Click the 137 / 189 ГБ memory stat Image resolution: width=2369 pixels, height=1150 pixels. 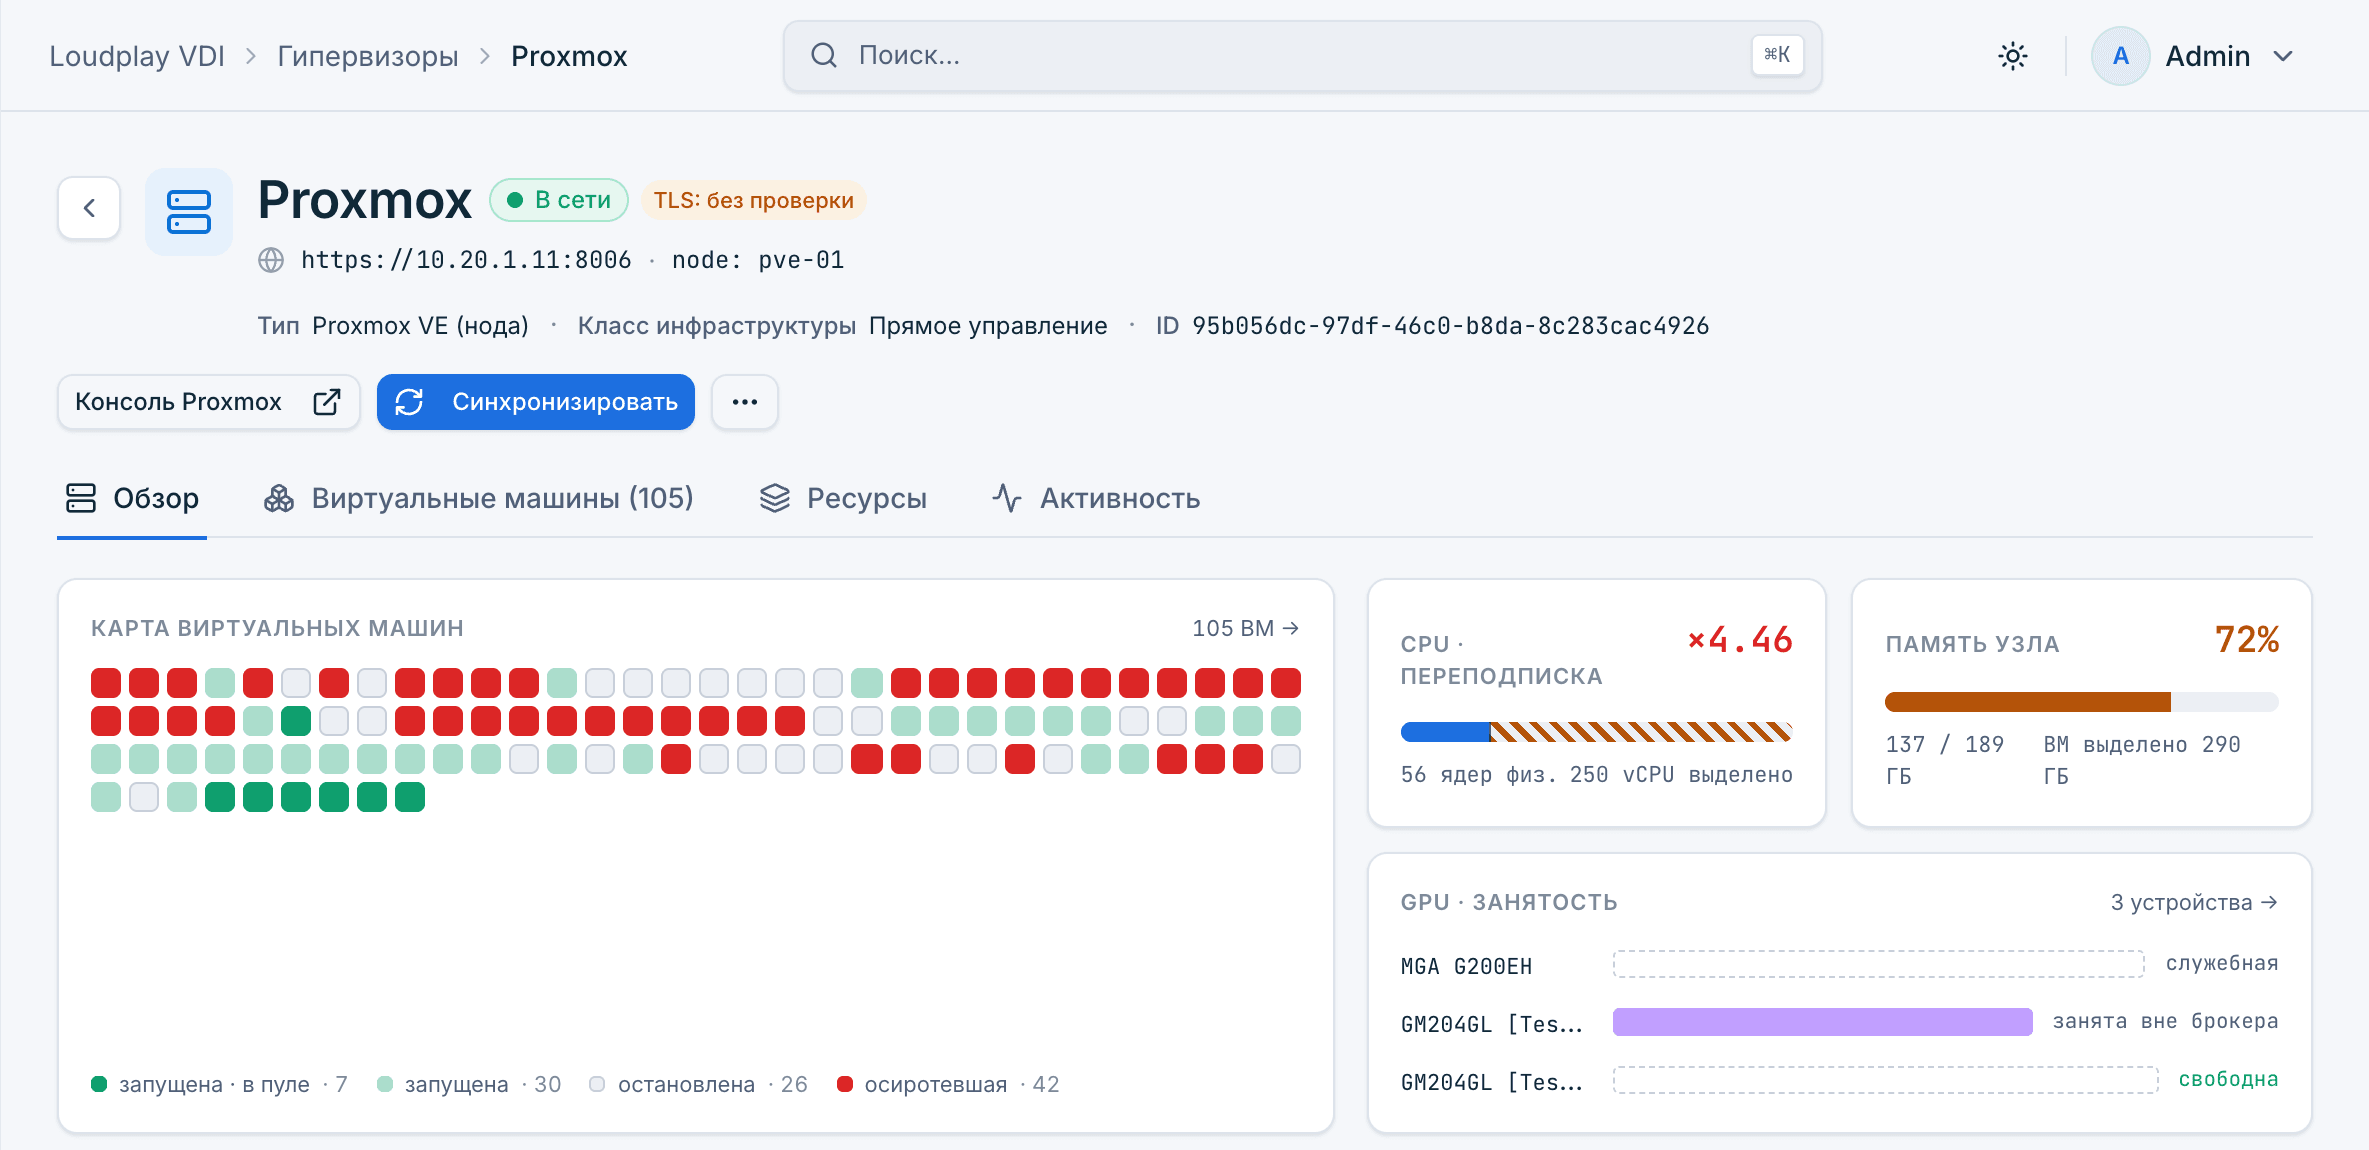click(x=1944, y=760)
